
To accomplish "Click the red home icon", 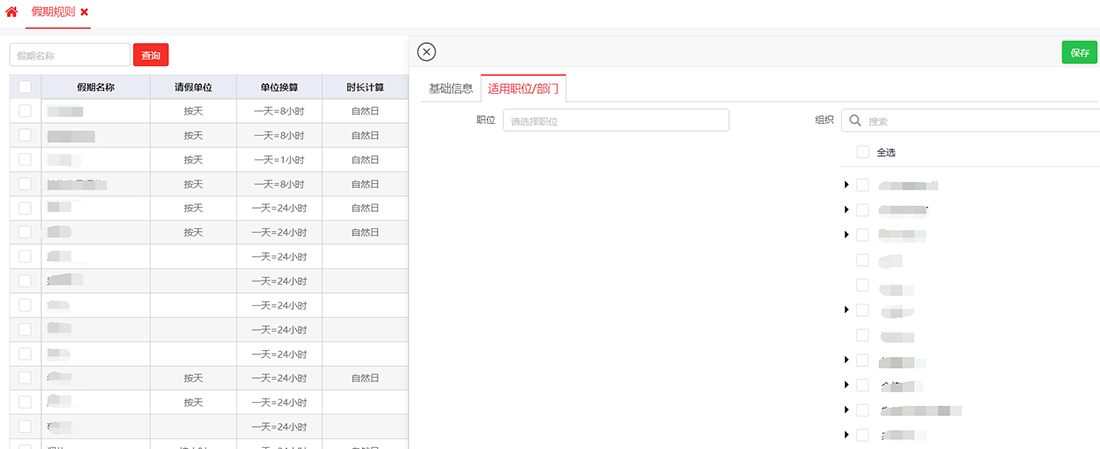I will [12, 12].
